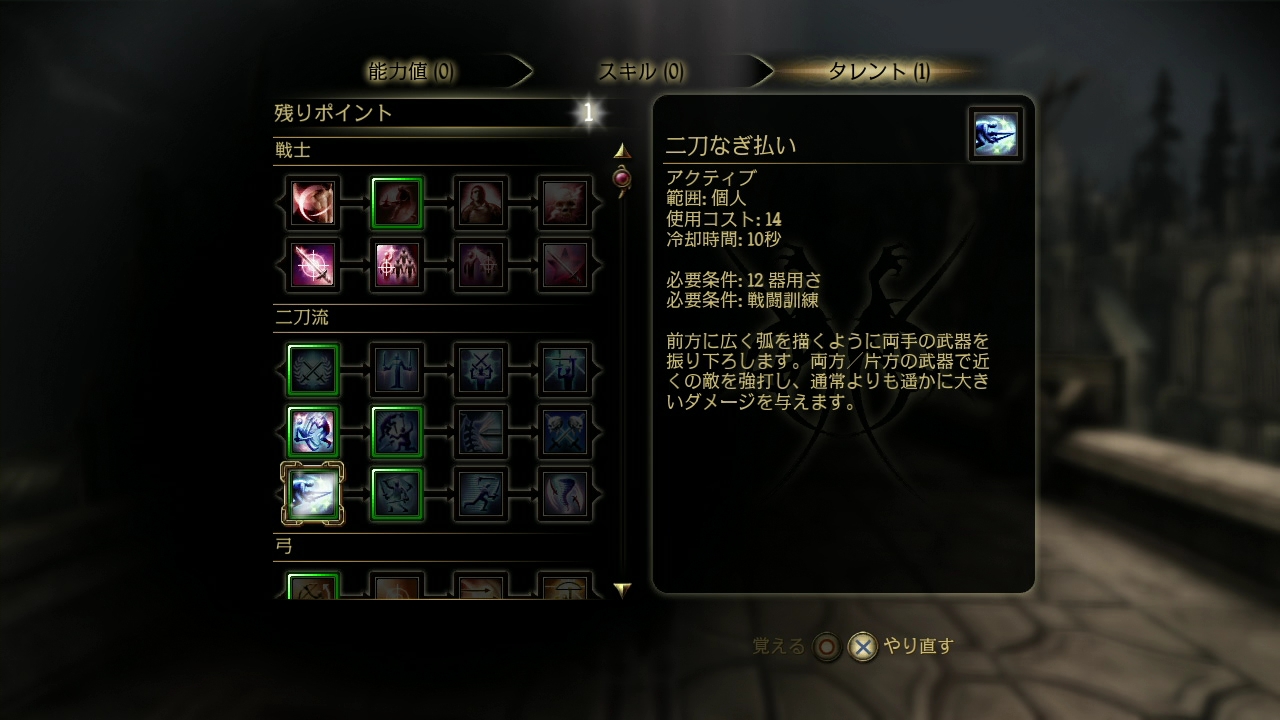The height and width of the screenshot is (720, 1280).
Task: Select the second talent in 二刀流 second row
Action: (397, 431)
